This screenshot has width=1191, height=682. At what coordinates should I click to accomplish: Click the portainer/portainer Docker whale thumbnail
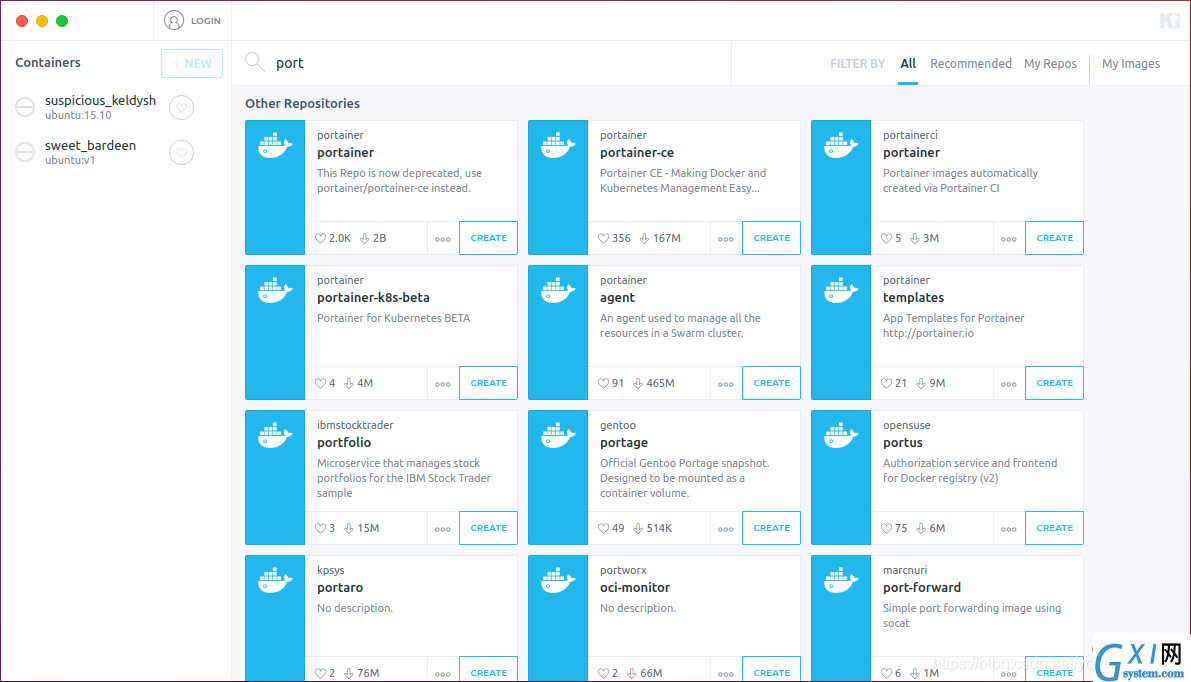tap(275, 187)
